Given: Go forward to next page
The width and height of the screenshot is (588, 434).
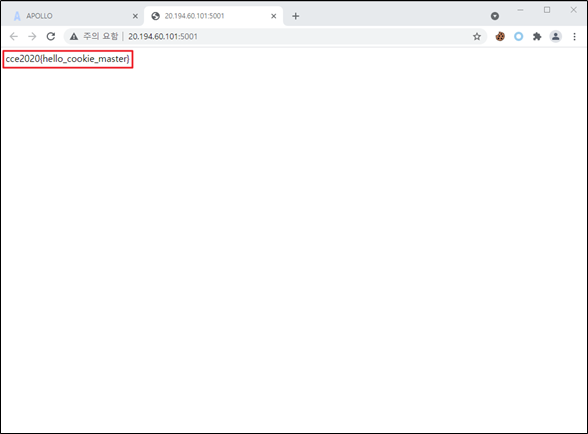Looking at the screenshot, I should [32, 36].
